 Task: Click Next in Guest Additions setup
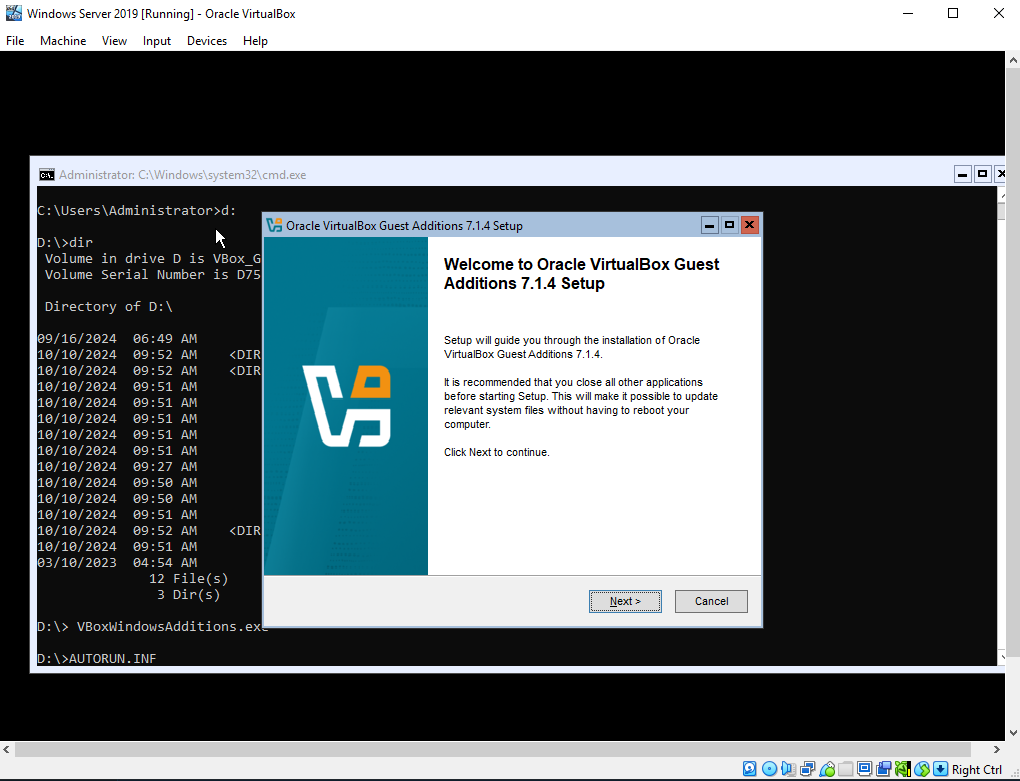(625, 602)
